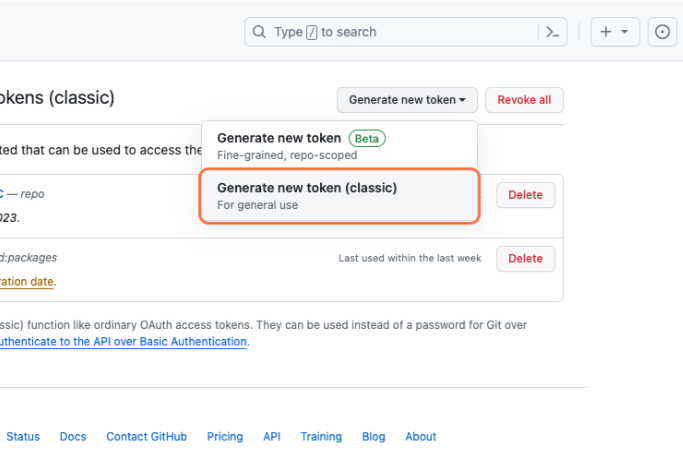Screen dimensions: 683x455
Task: Open the Status footer link
Action: point(23,437)
